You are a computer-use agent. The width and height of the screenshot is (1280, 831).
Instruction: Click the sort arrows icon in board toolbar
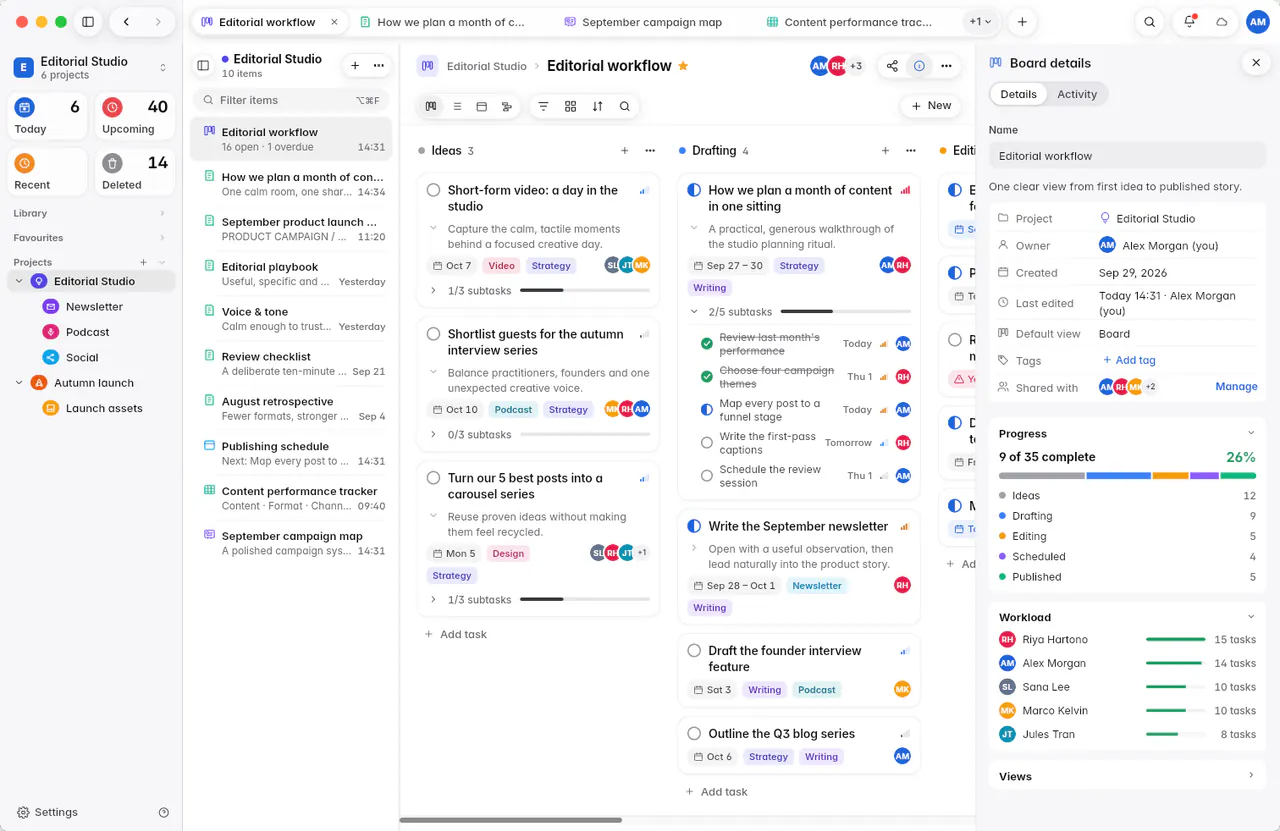pos(598,106)
